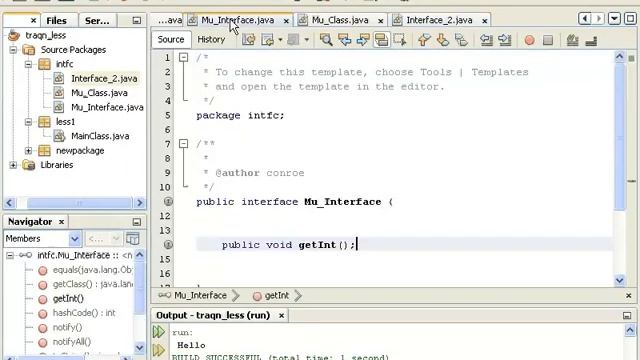Close the Mu_Class.java tab
The height and width of the screenshot is (360, 640).
pyautogui.click(x=380, y=21)
